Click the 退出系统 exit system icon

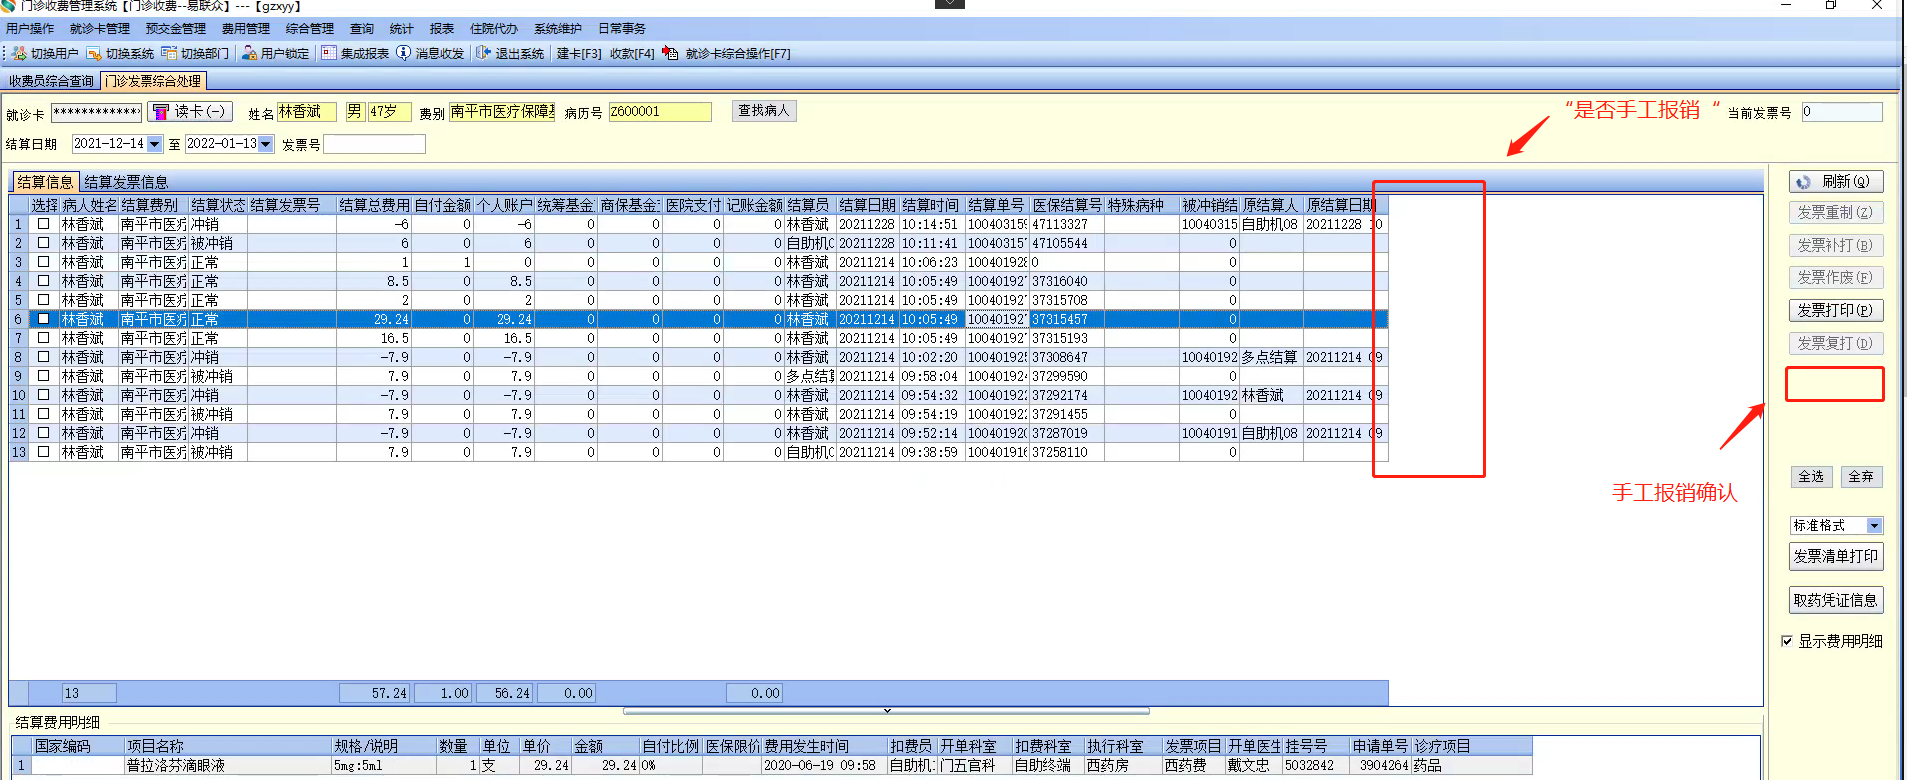point(484,53)
